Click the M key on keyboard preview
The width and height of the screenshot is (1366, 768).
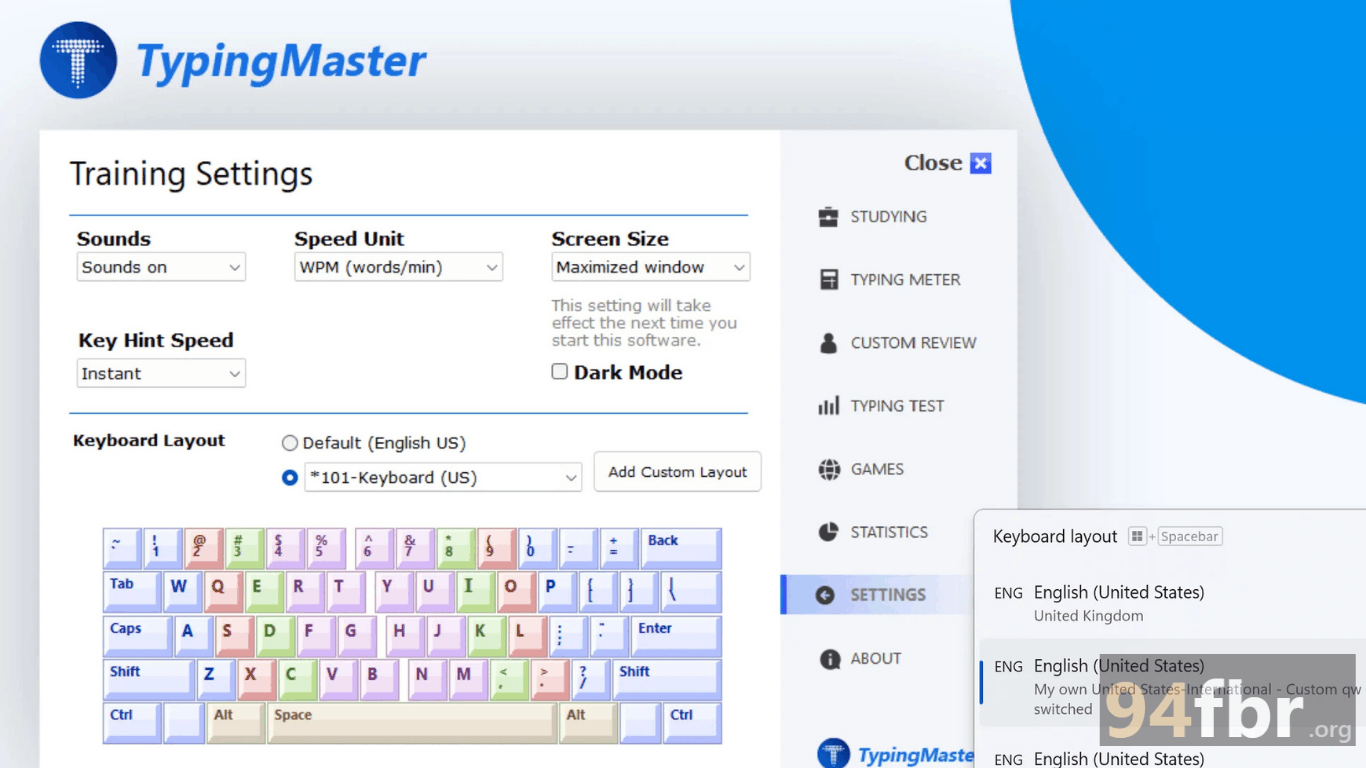coord(468,679)
